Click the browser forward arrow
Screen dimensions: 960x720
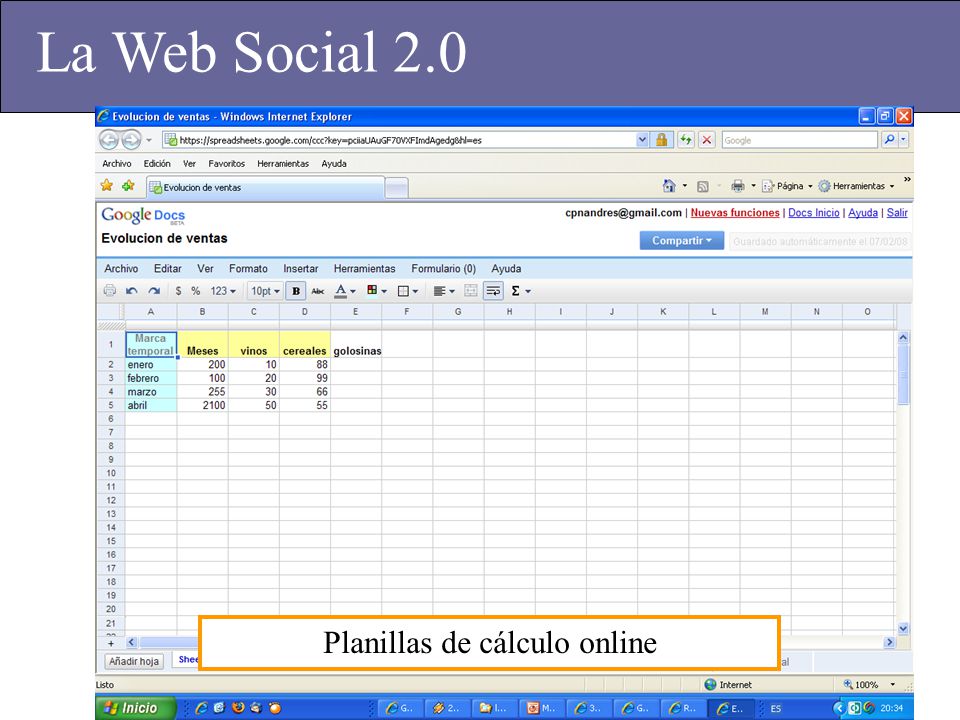pyautogui.click(x=131, y=140)
